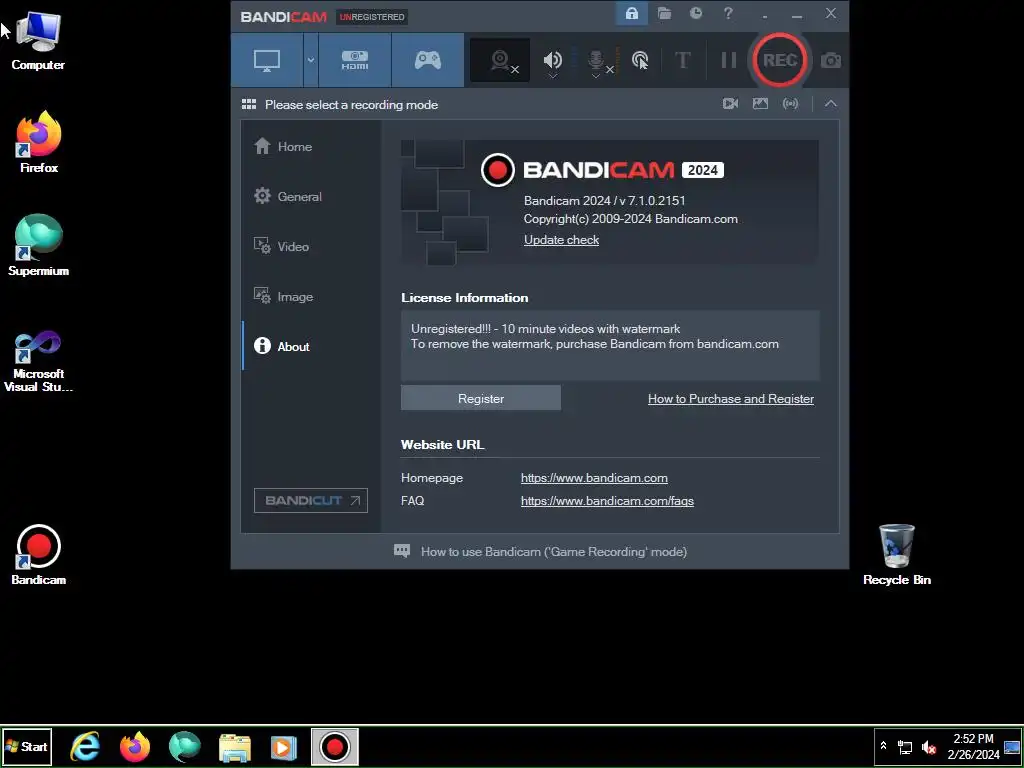Toggle webcam overlay icon
1024x768 pixels.
[x=500, y=60]
